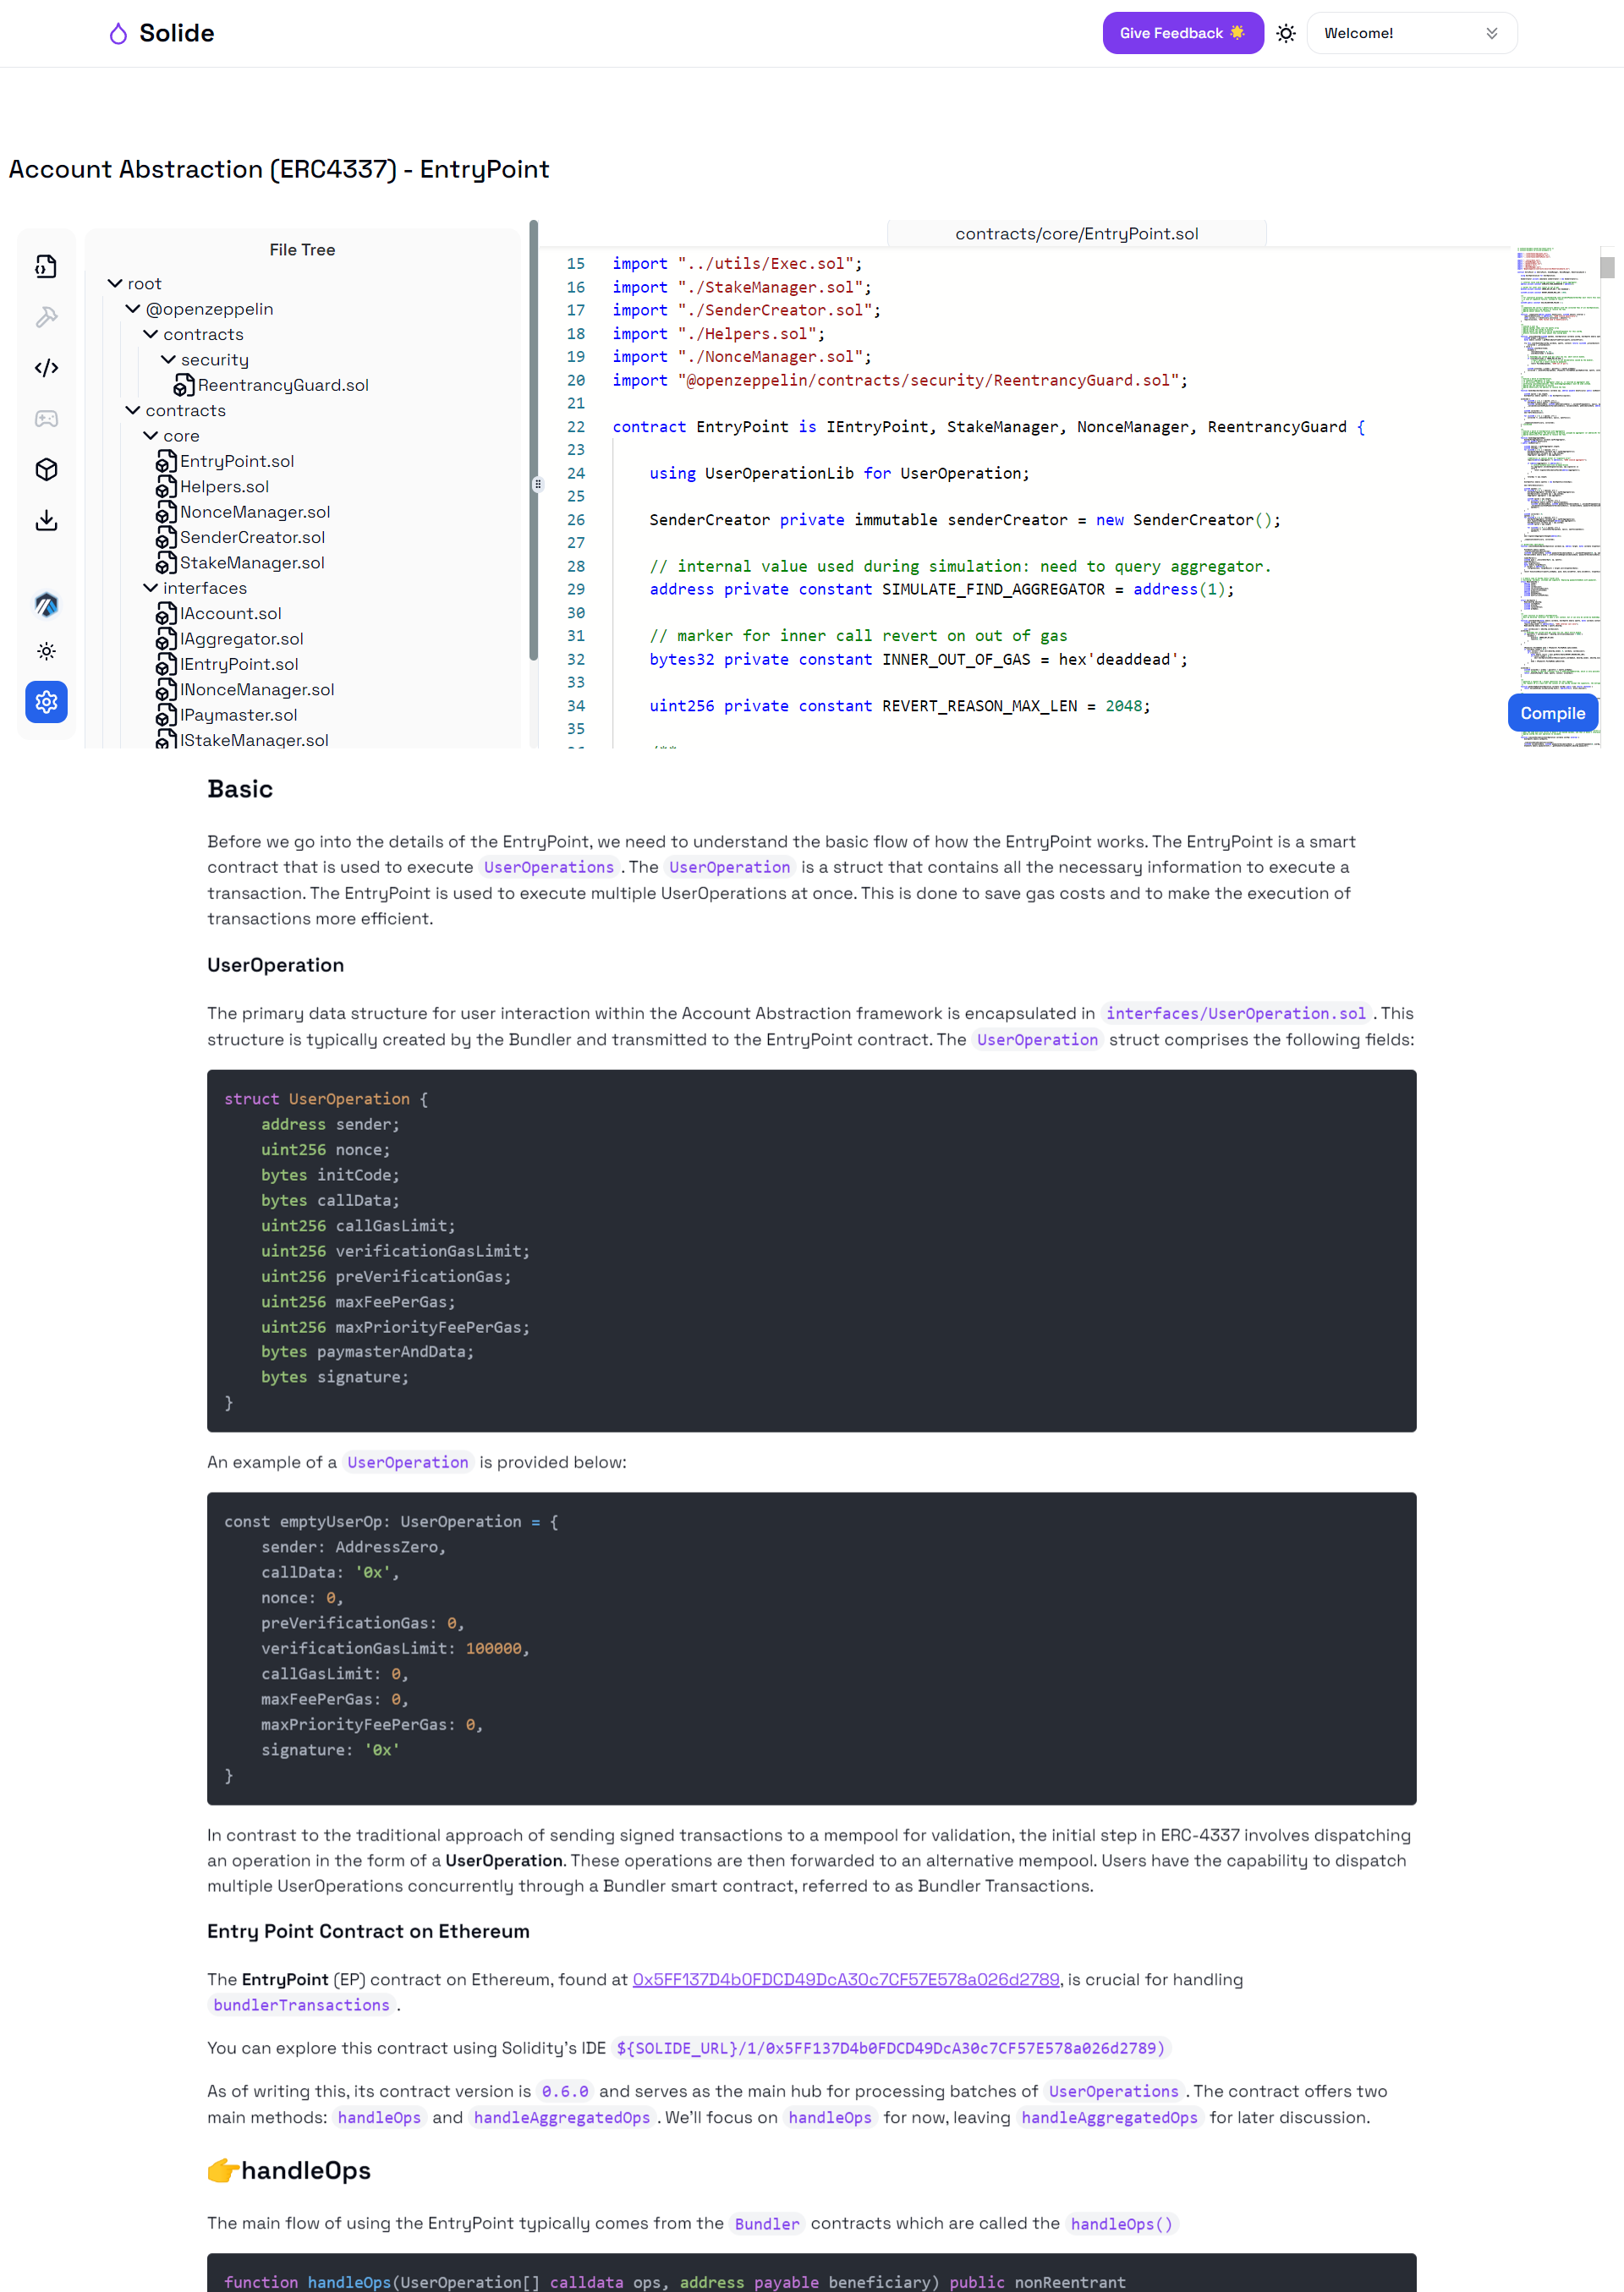Click the gamepad sidebar icon
The width and height of the screenshot is (1624, 2292).
click(x=46, y=418)
